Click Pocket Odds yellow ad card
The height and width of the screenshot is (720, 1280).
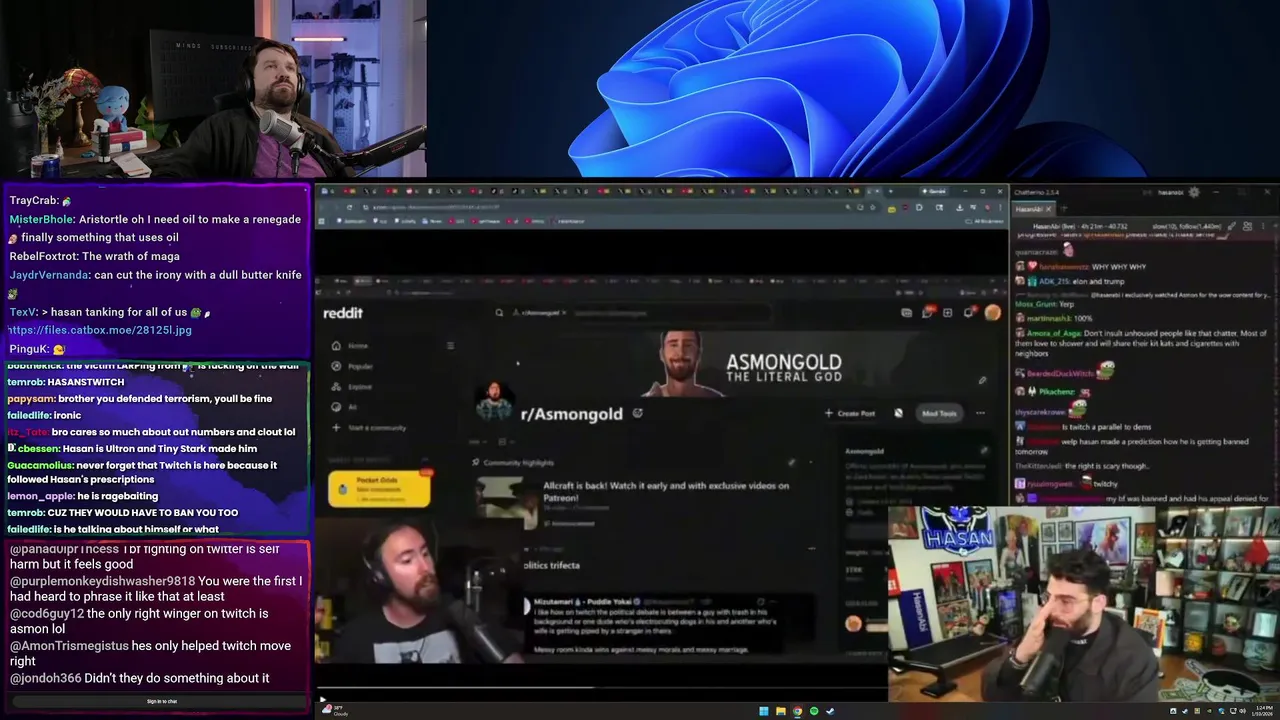[379, 489]
